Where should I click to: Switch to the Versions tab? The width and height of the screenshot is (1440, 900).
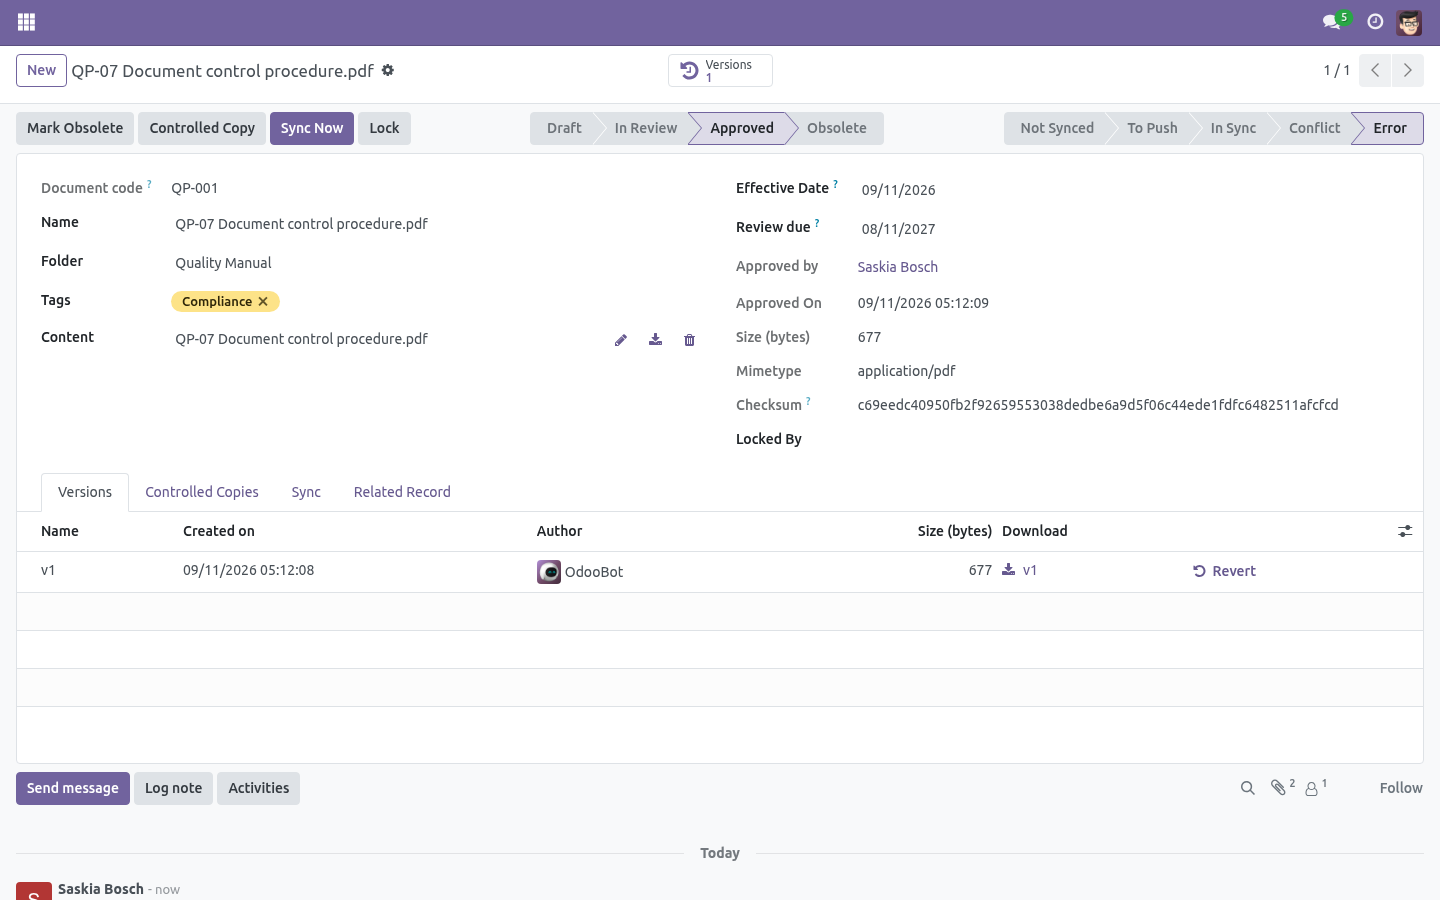85,492
